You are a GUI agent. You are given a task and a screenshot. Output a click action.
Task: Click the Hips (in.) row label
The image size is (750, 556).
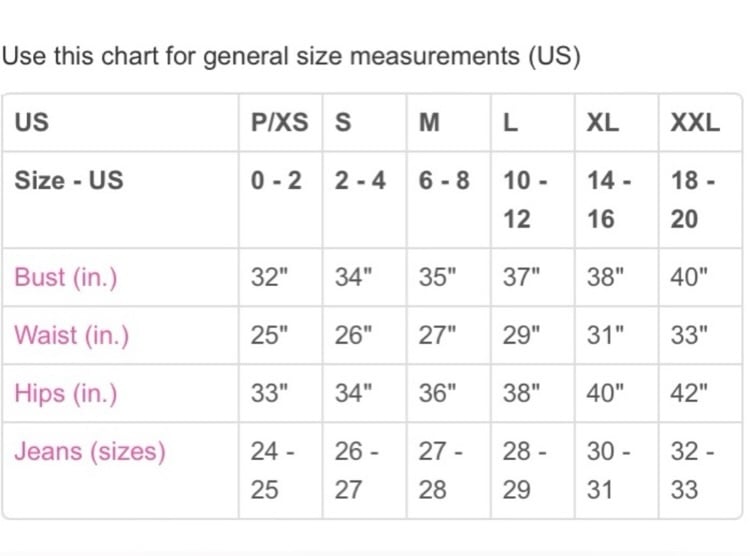(66, 393)
